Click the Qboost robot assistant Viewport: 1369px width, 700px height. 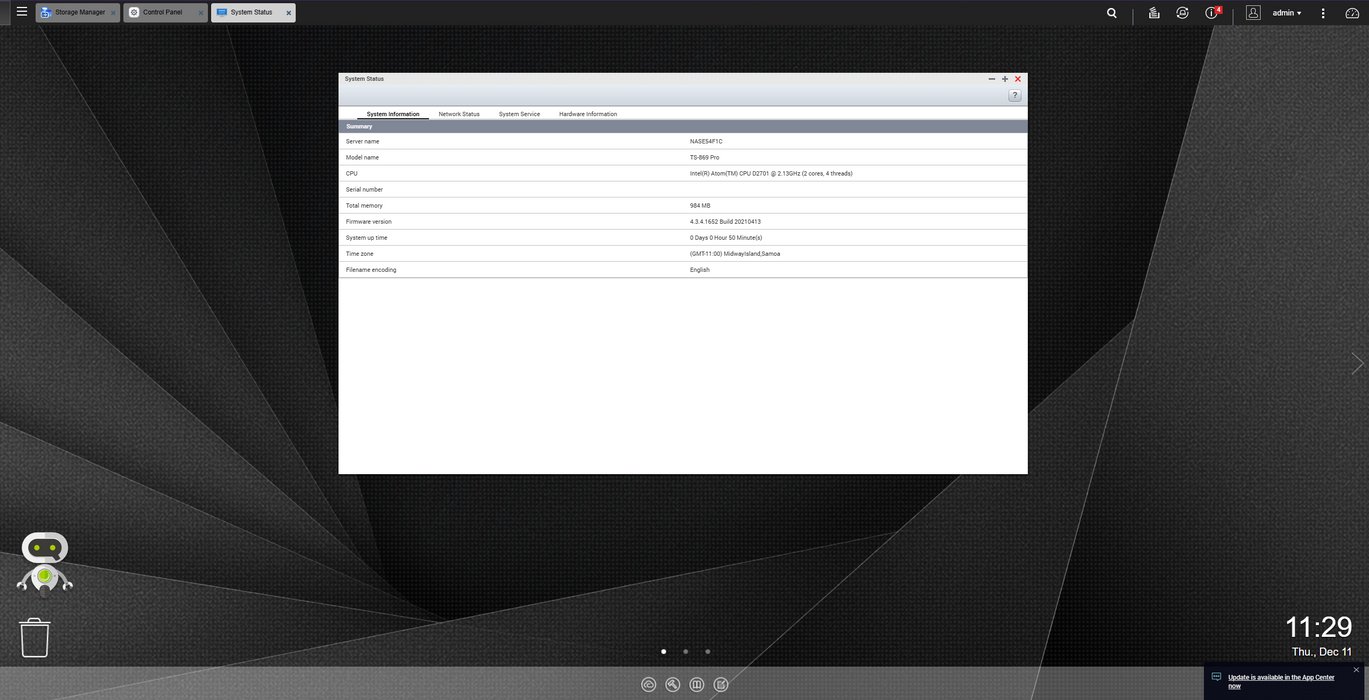click(x=44, y=561)
